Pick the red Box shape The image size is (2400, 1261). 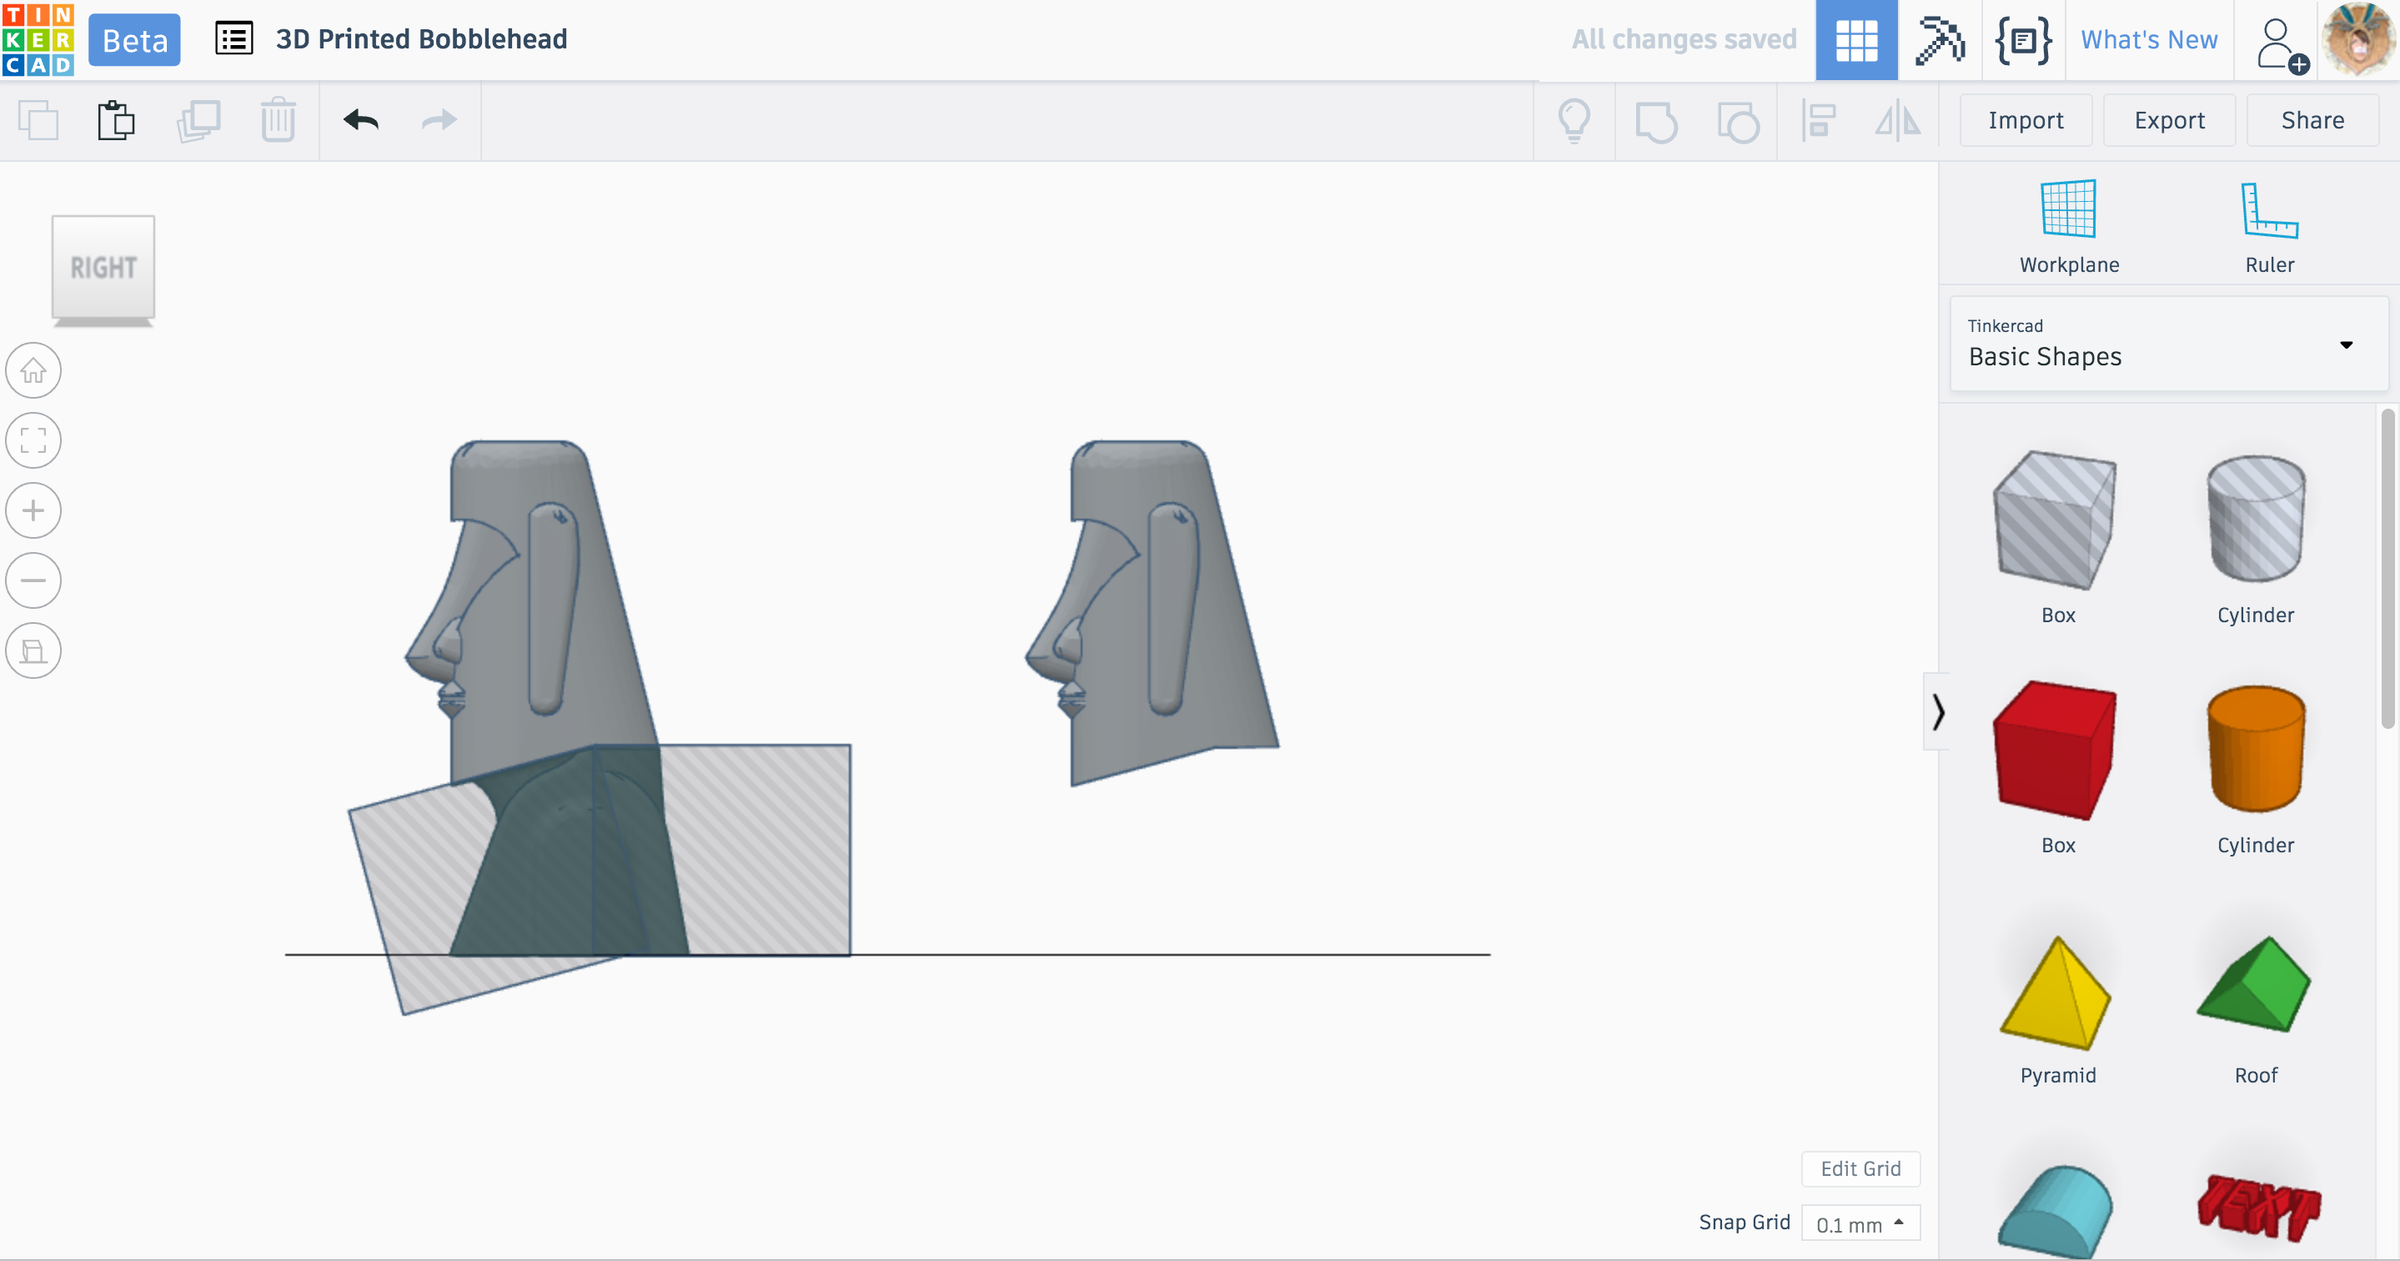[2056, 767]
